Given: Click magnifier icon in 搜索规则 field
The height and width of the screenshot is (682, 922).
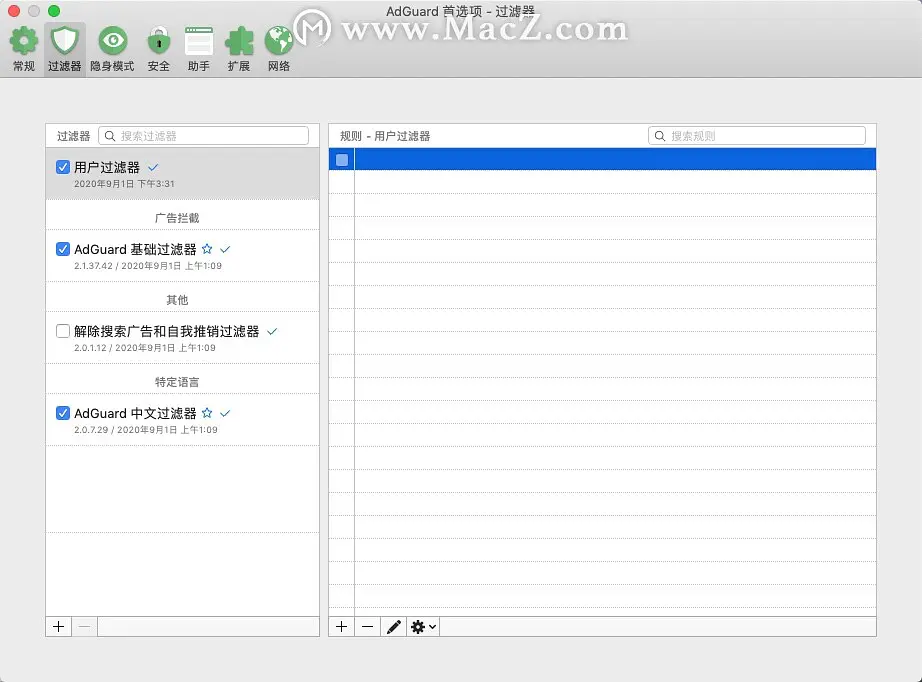Looking at the screenshot, I should pyautogui.click(x=660, y=136).
